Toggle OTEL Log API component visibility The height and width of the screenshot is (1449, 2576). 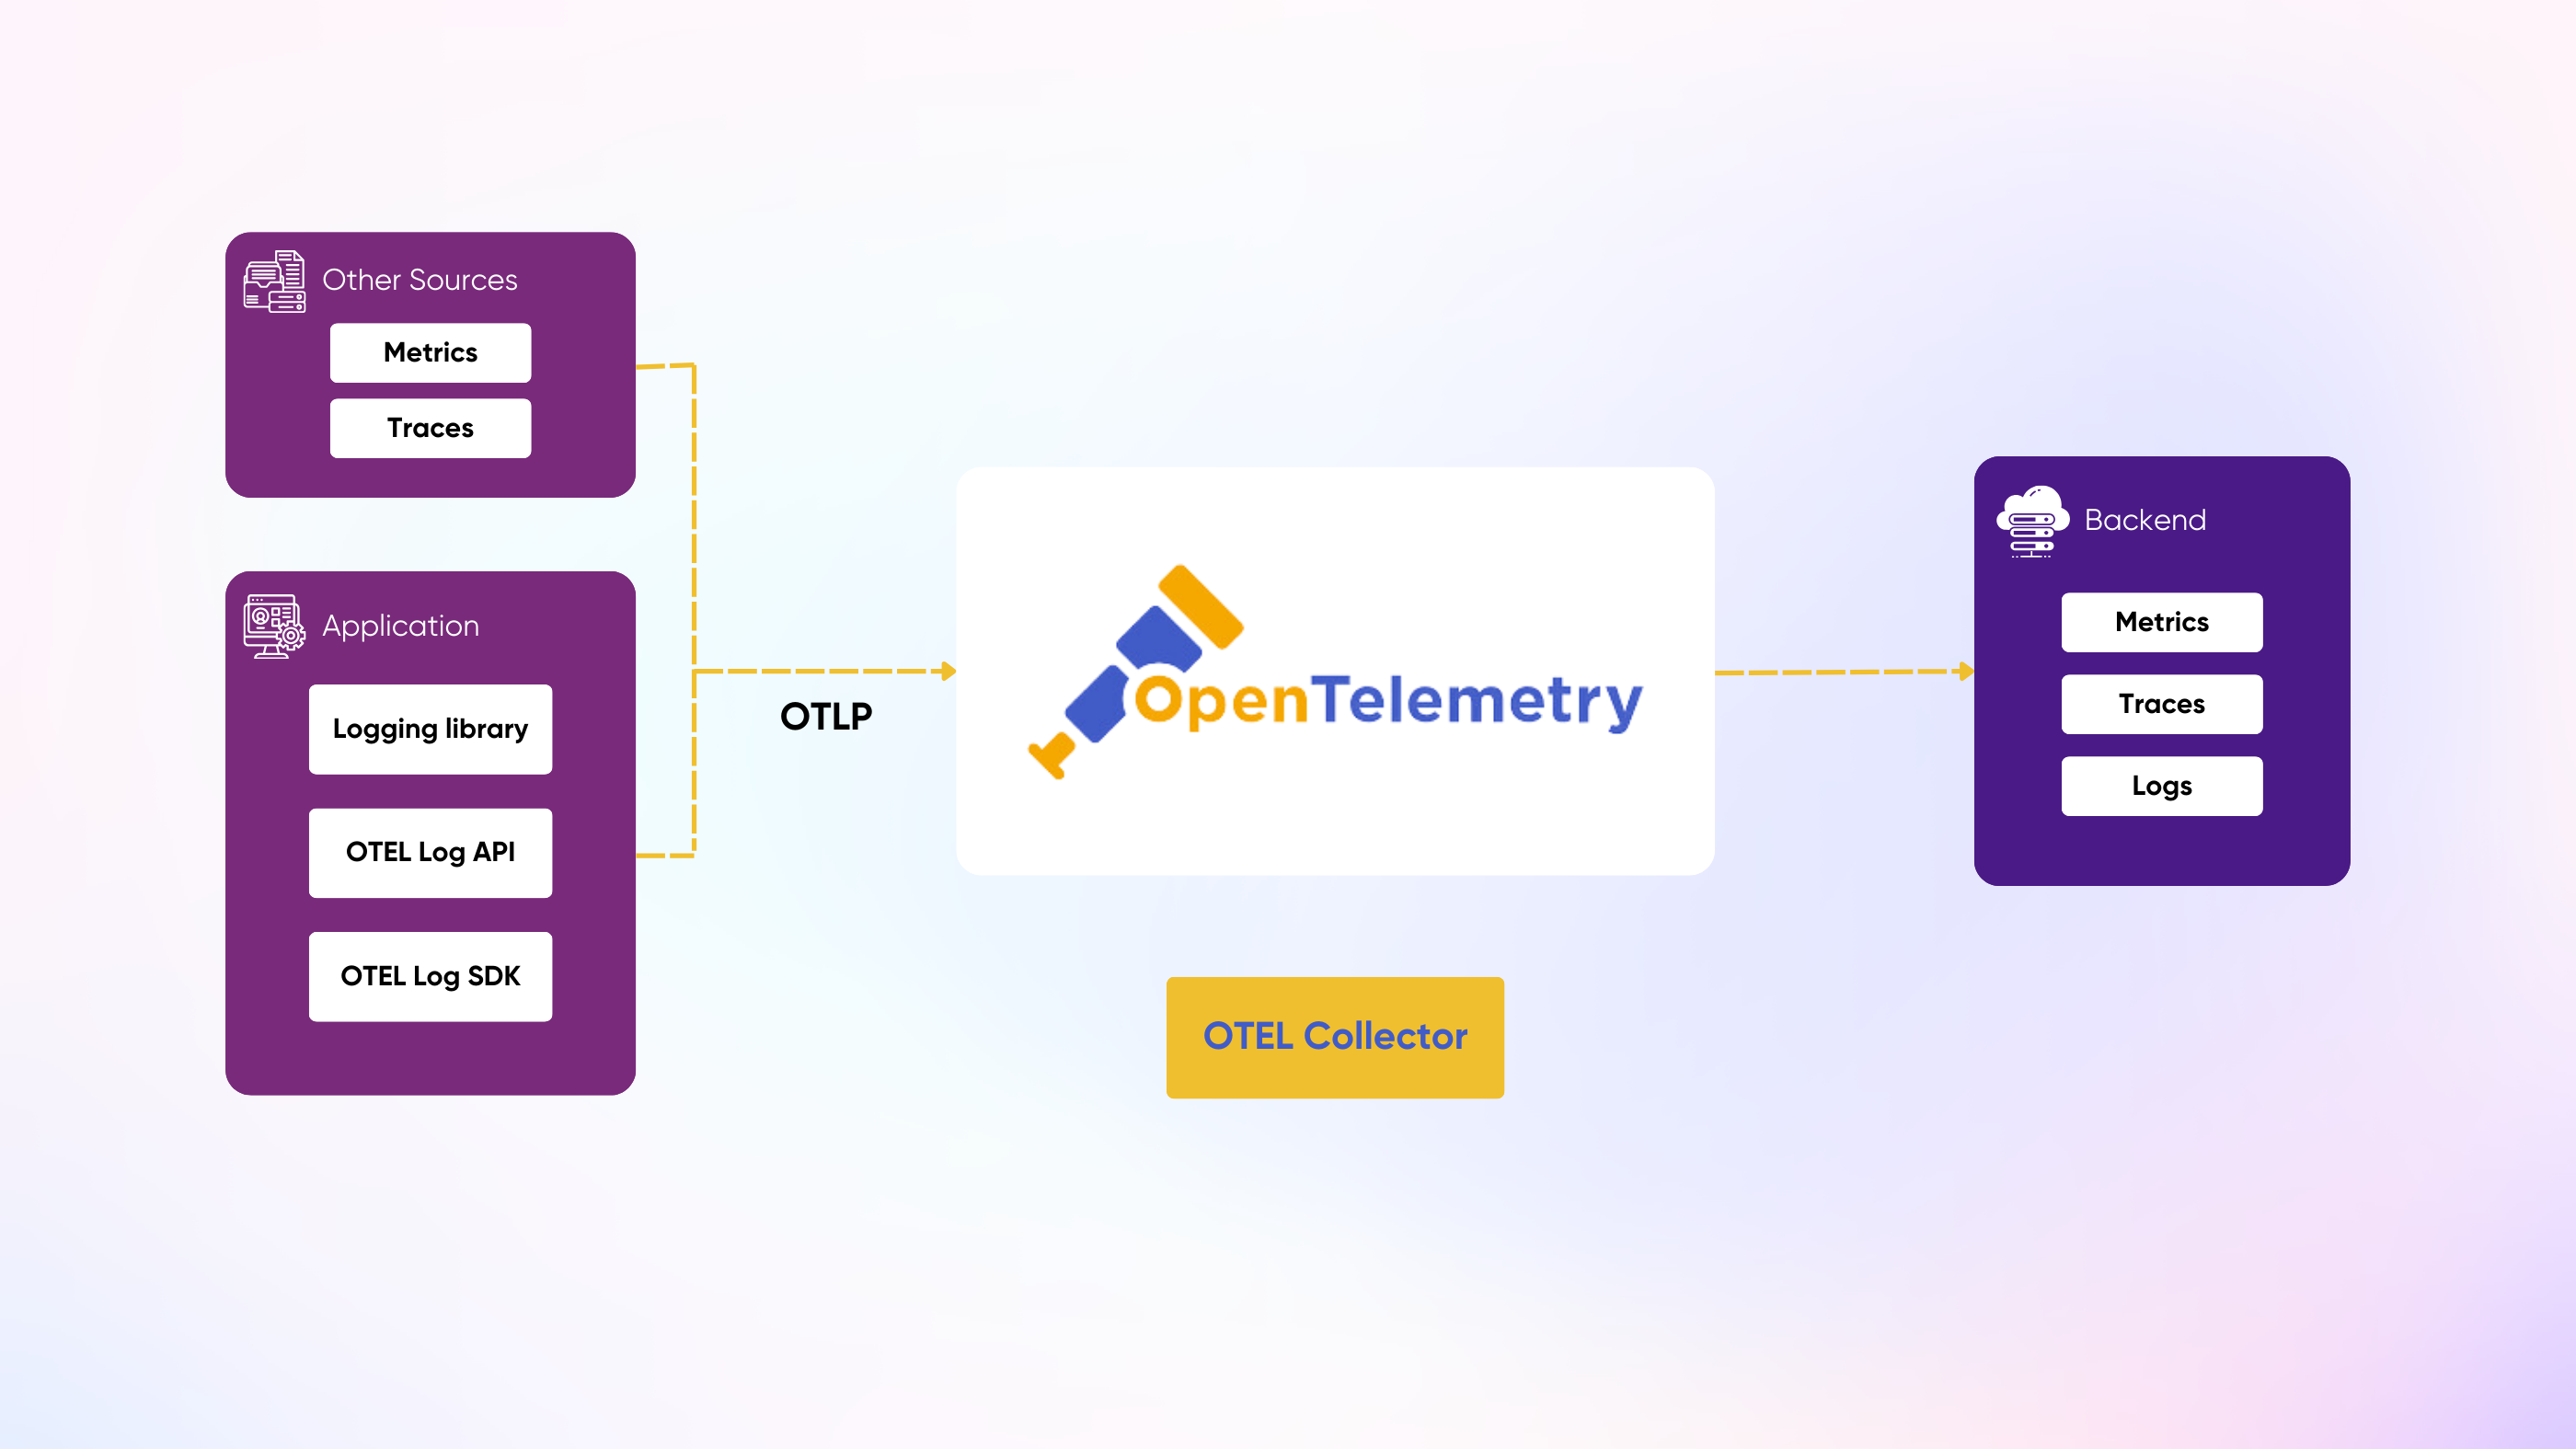430,853
